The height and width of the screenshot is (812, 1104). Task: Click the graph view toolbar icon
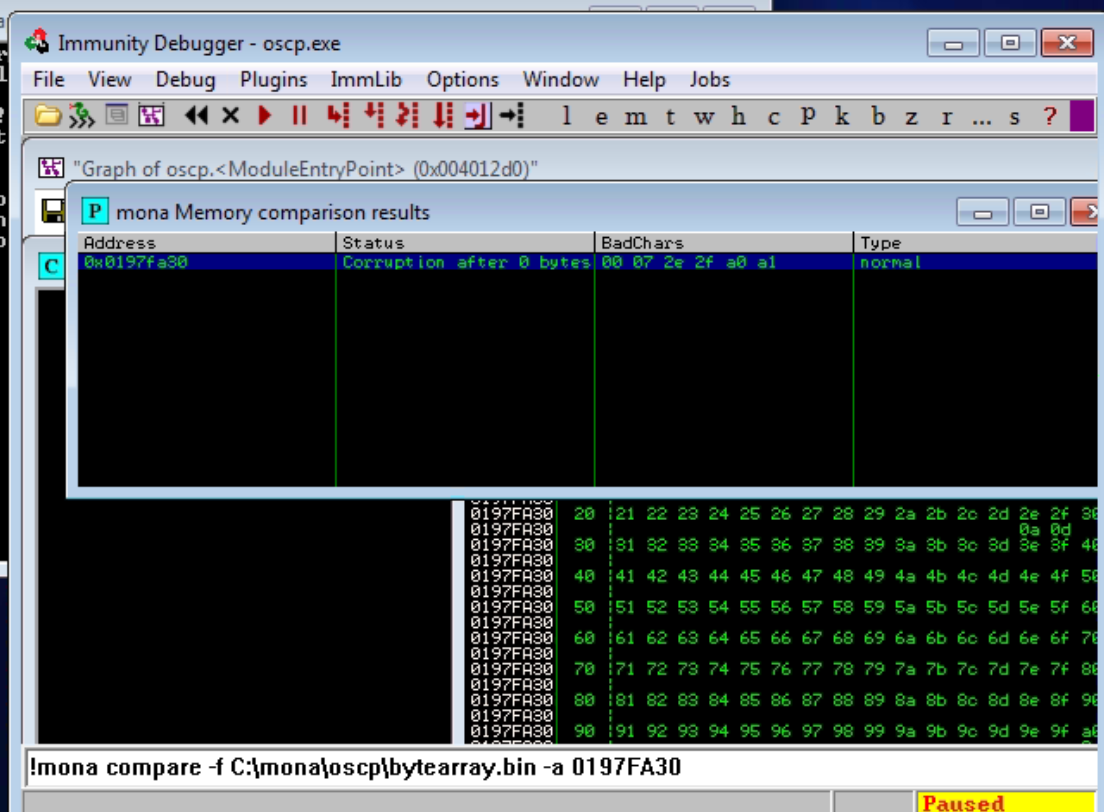click(x=151, y=115)
